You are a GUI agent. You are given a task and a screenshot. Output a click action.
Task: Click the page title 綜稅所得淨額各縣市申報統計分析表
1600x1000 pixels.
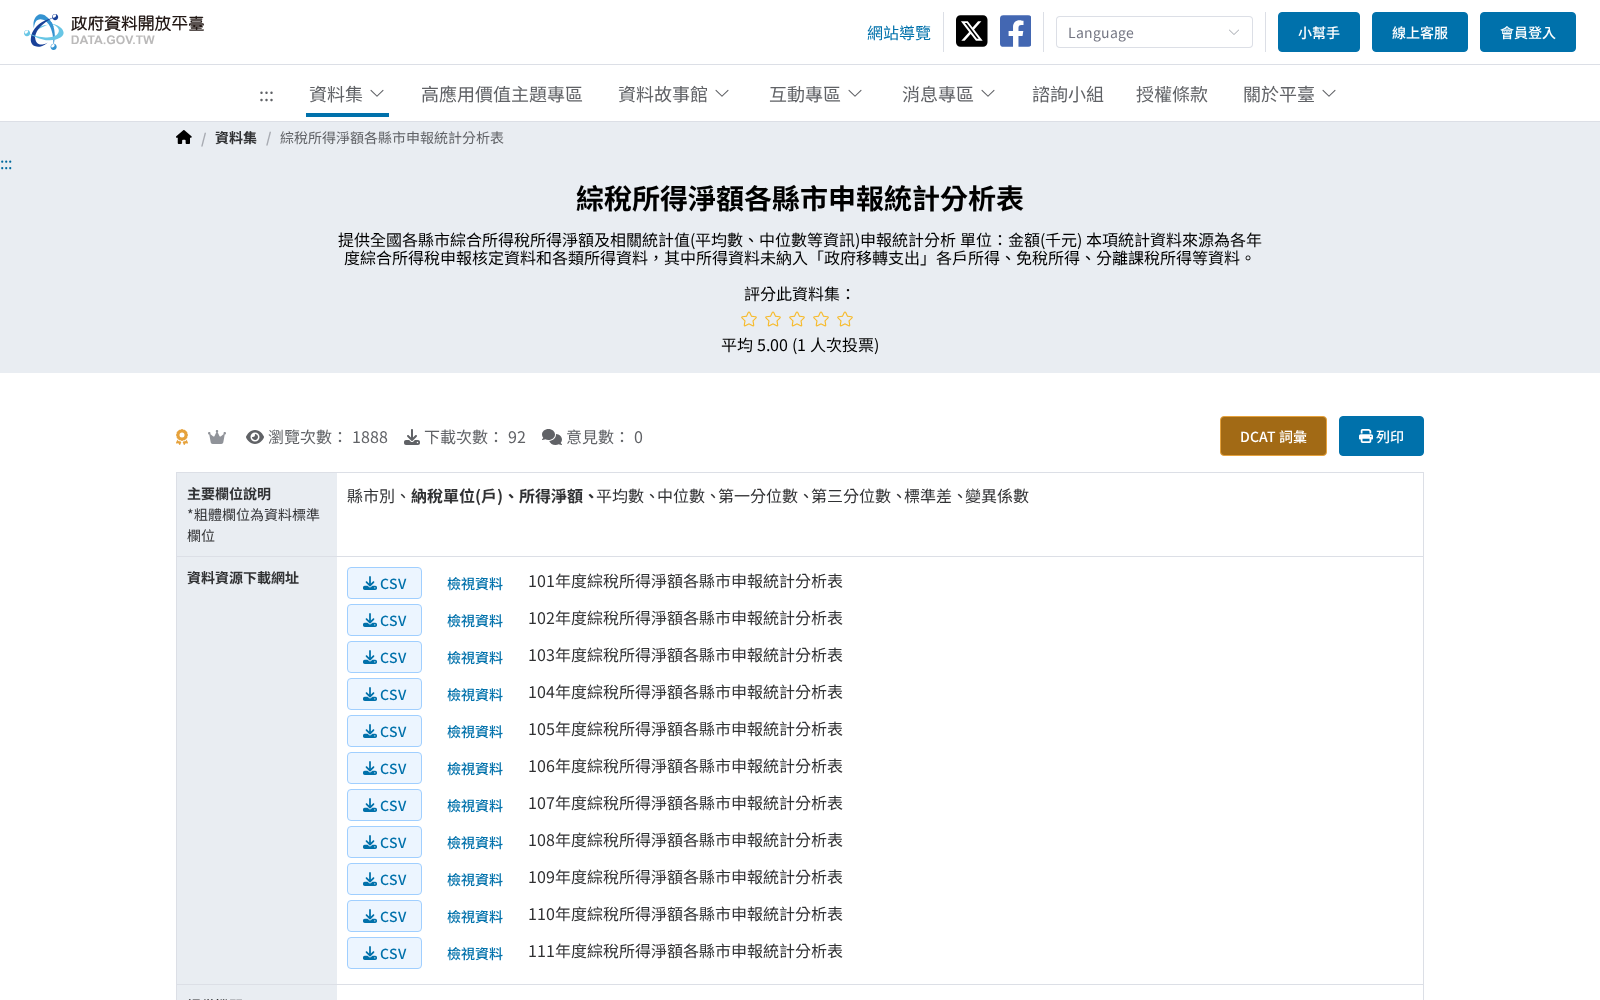[800, 199]
